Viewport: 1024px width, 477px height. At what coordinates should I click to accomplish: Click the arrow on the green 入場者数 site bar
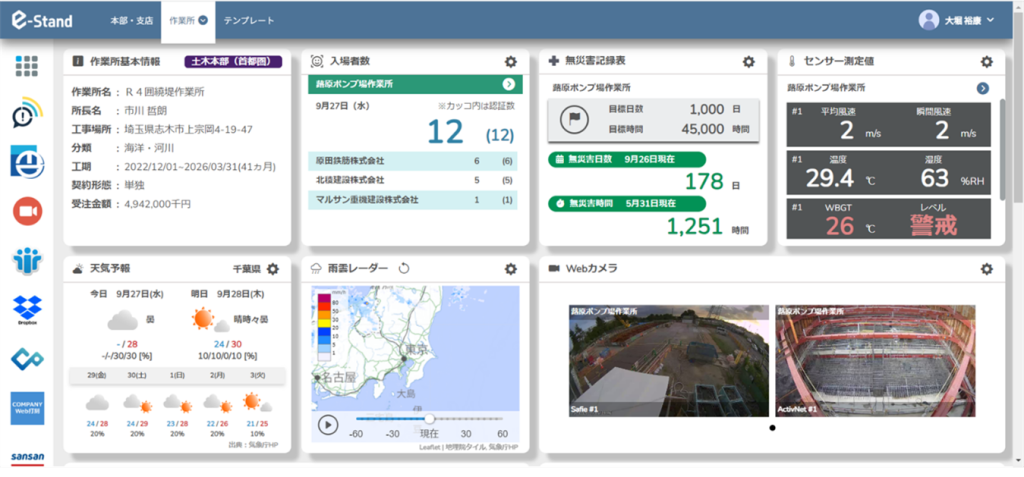508,85
